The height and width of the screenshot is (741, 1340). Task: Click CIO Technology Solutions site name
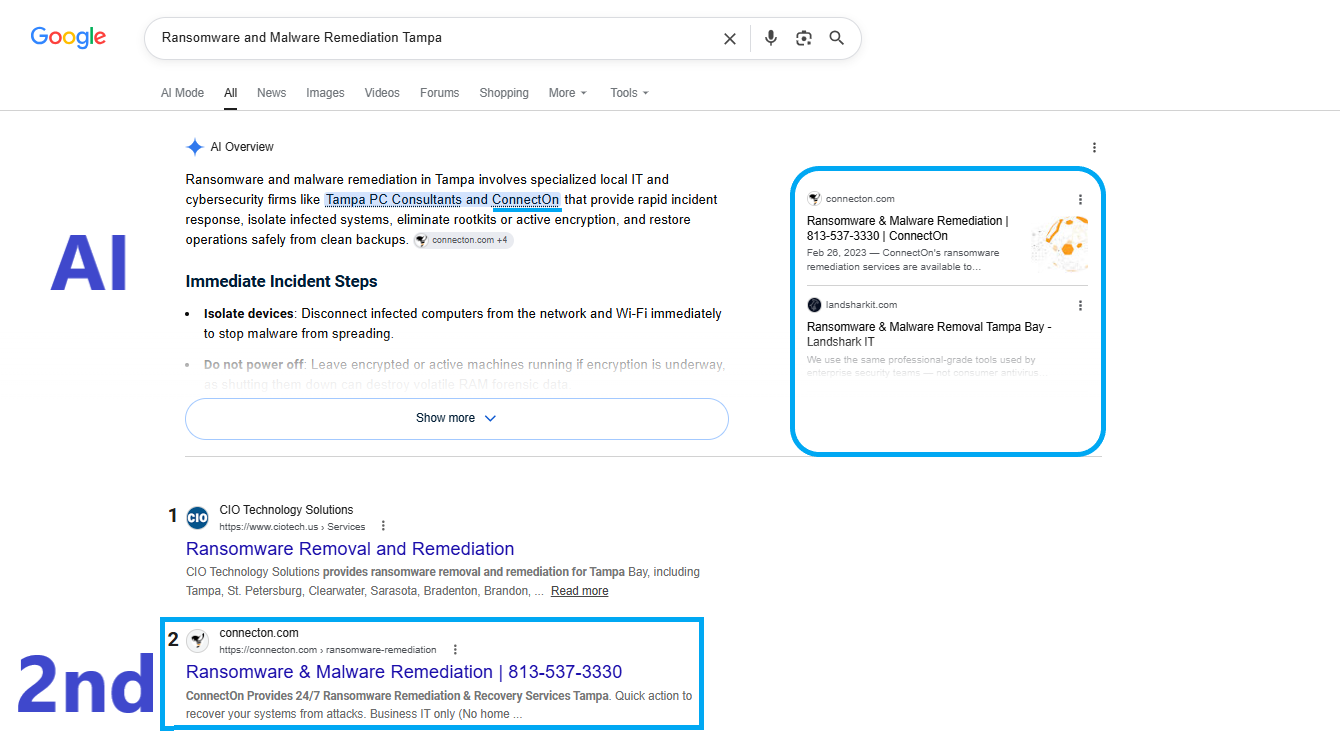coord(286,510)
